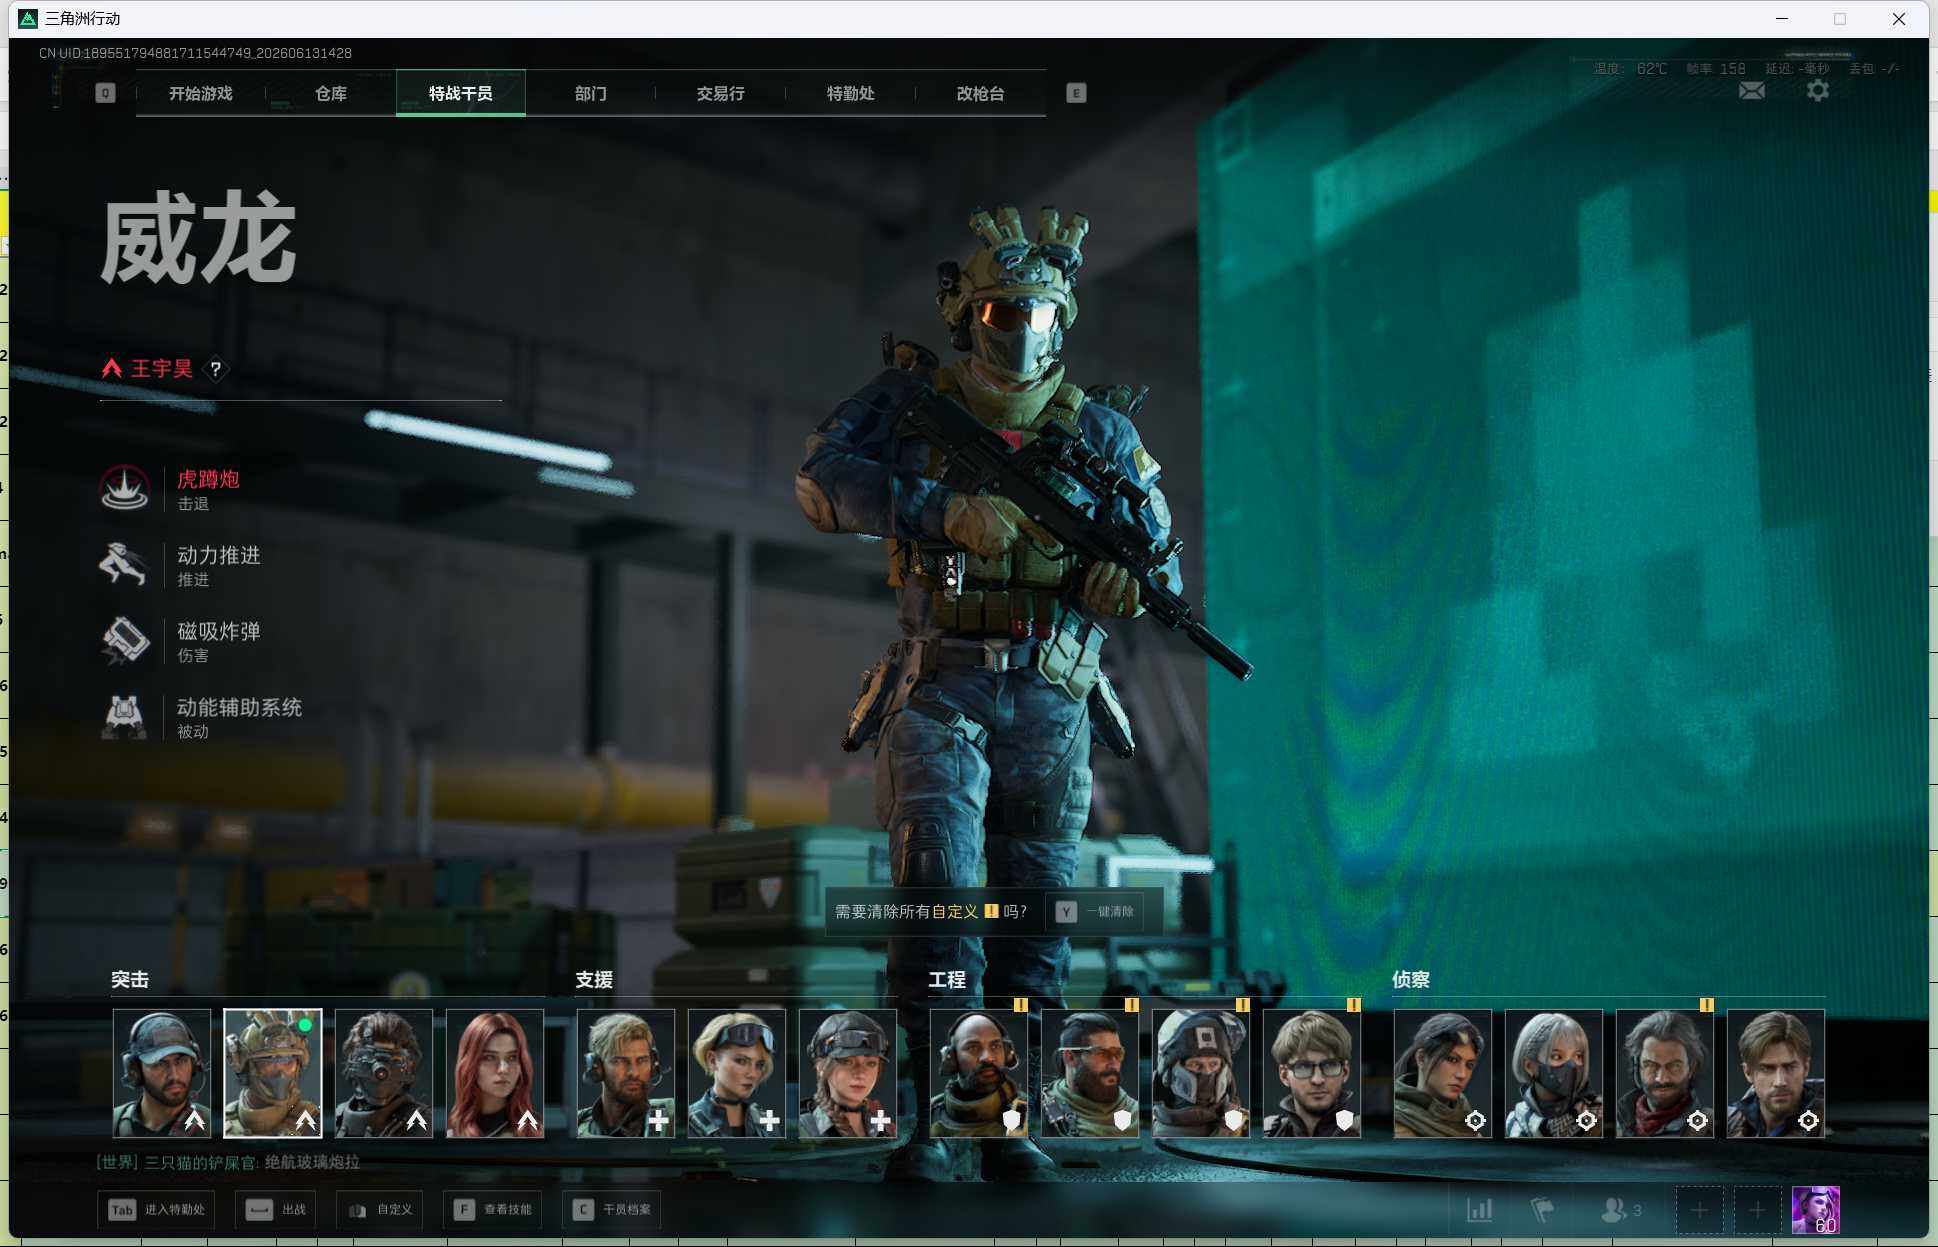This screenshot has width=1938, height=1247.
Task: Click the first empty squad plus slot
Action: 1699,1210
